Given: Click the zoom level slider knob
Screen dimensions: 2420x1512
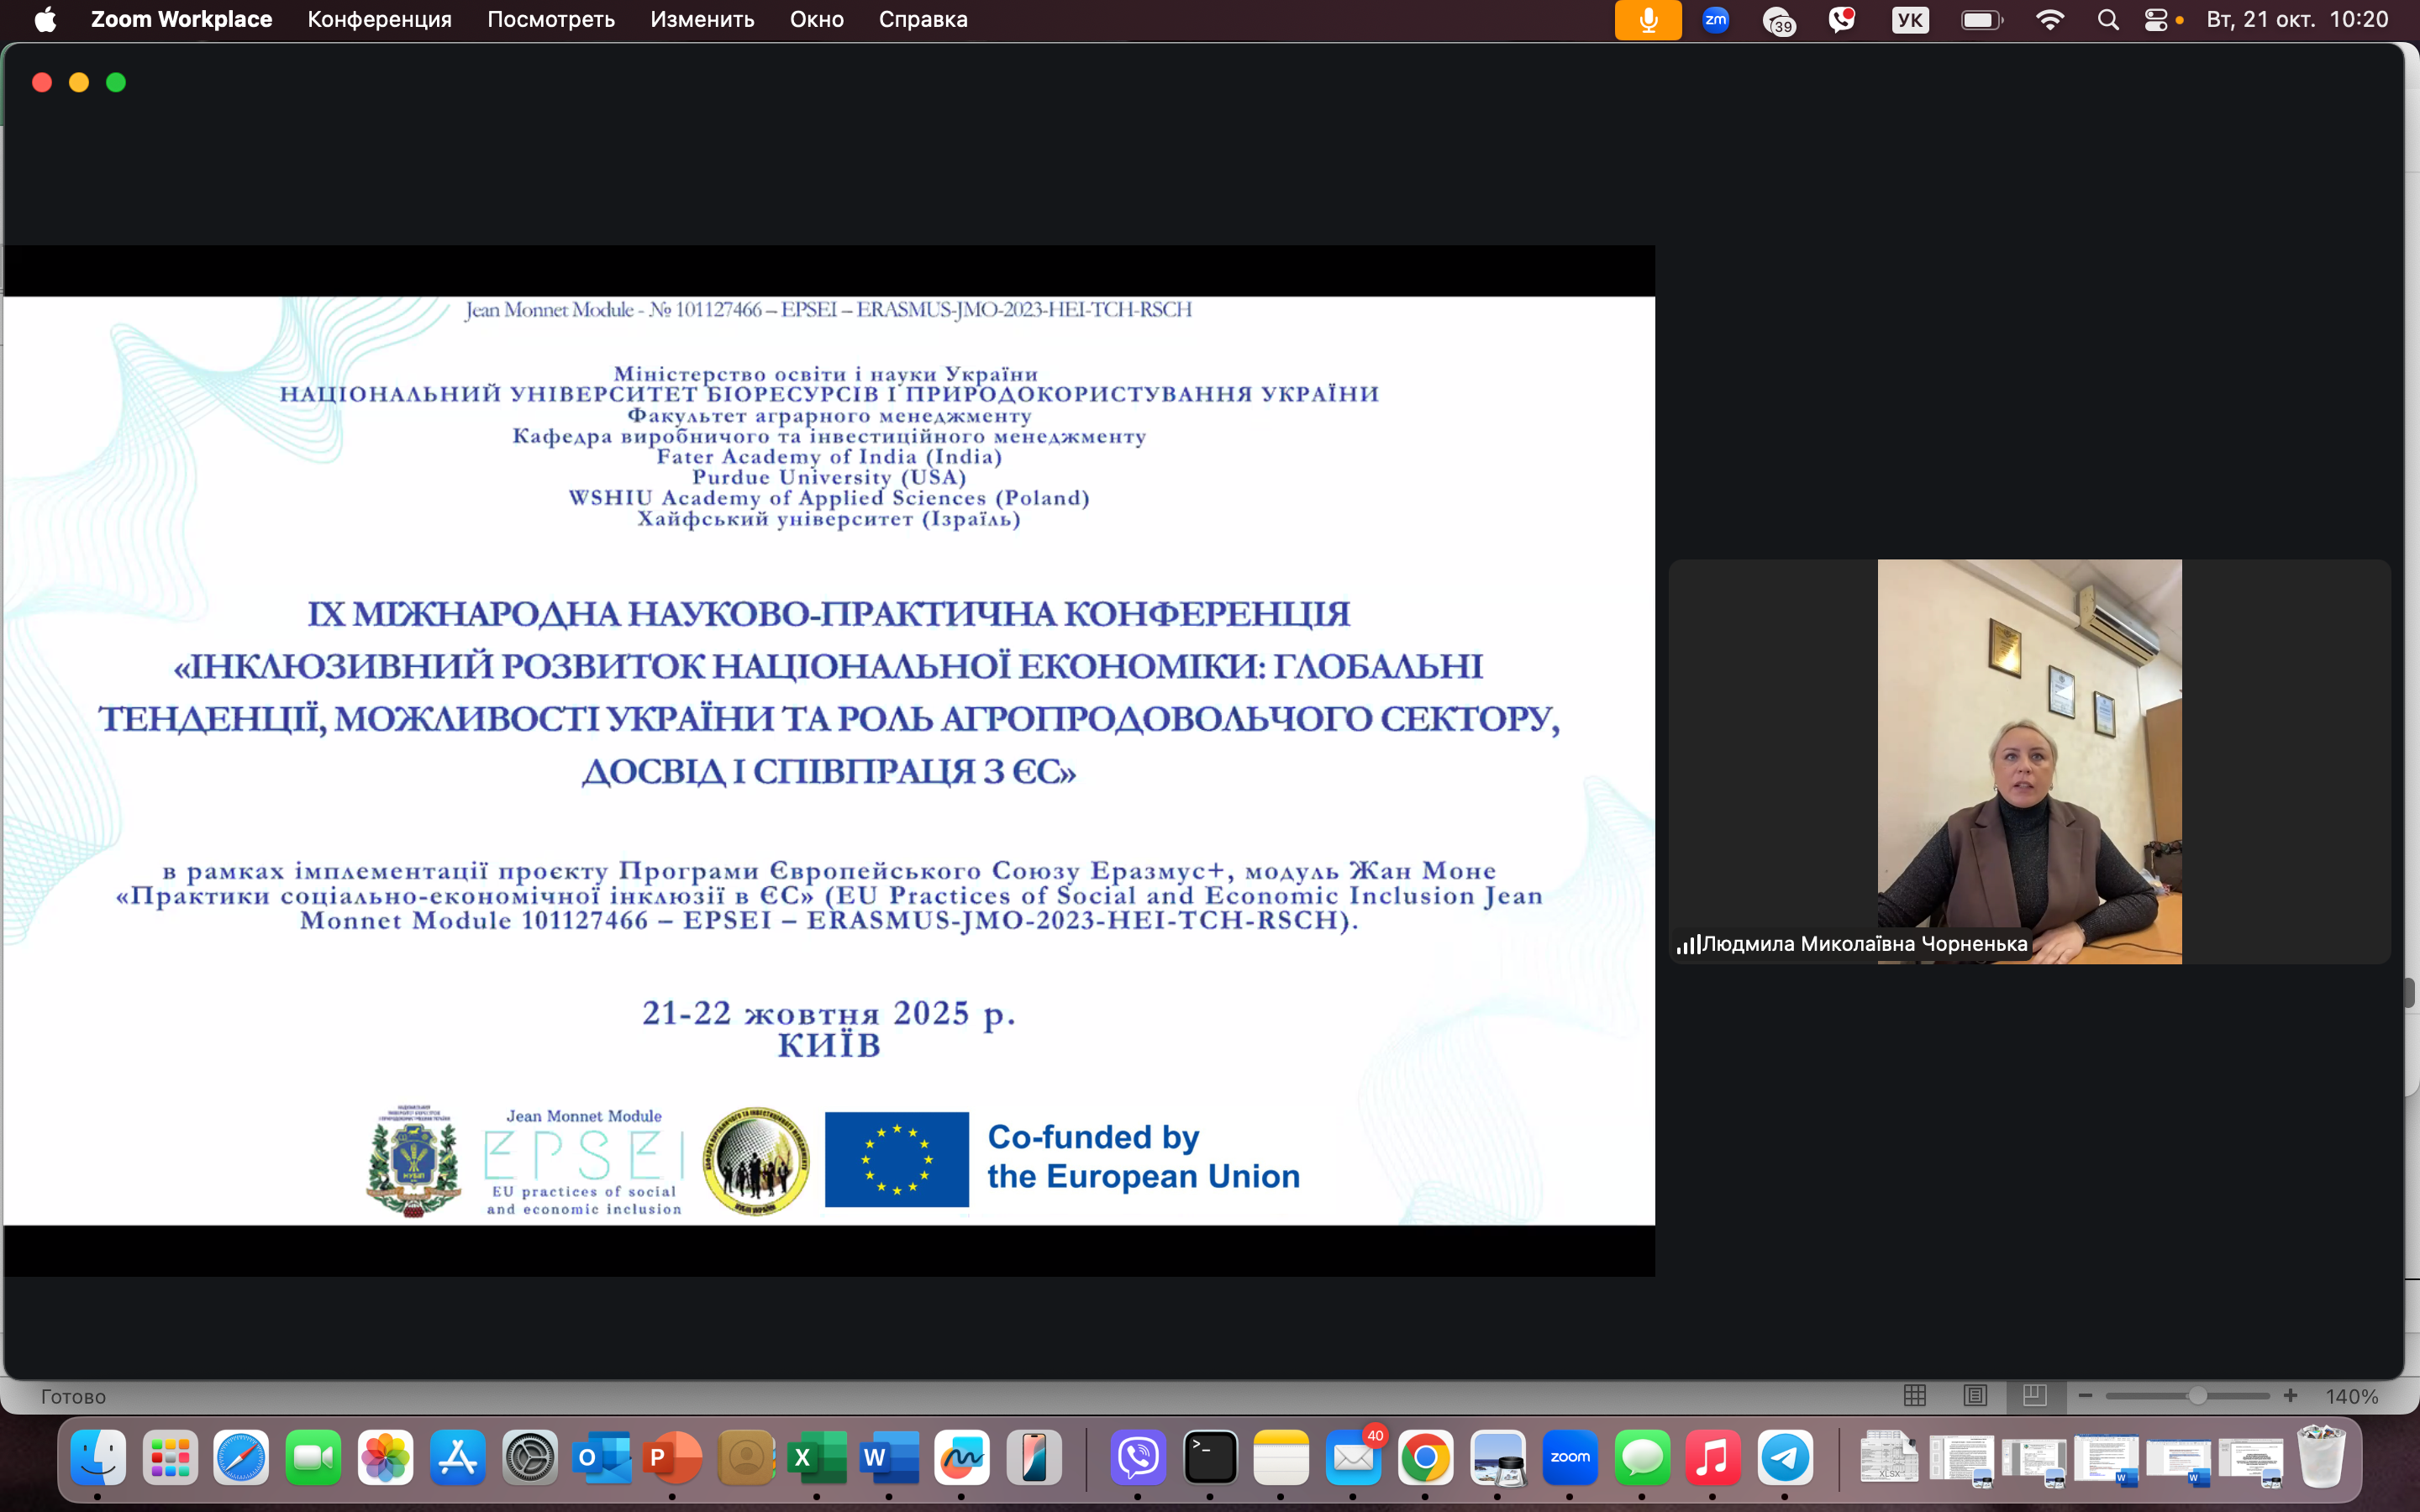Looking at the screenshot, I should [x=2197, y=1396].
